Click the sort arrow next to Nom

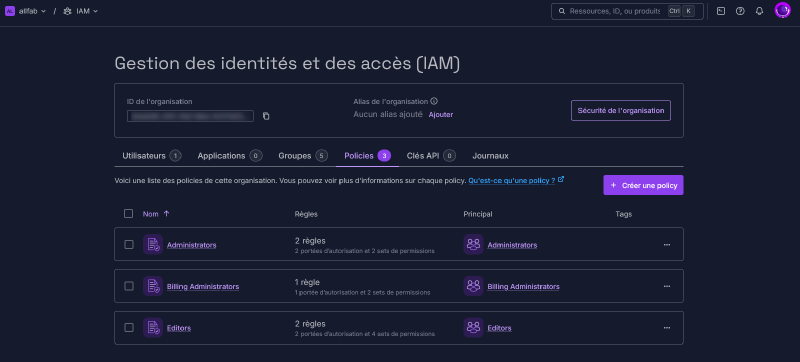[x=166, y=214]
